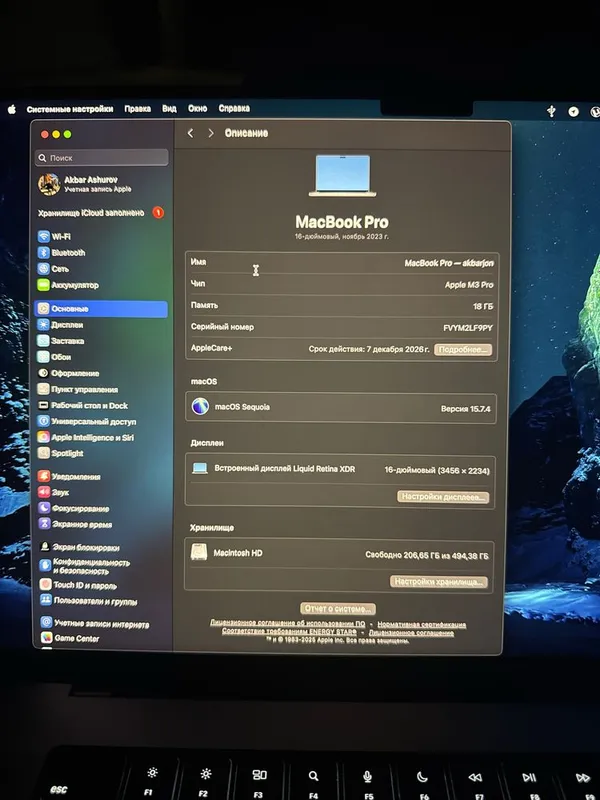This screenshot has width=600, height=800.
Task: Open the Окно menu
Action: 197,108
